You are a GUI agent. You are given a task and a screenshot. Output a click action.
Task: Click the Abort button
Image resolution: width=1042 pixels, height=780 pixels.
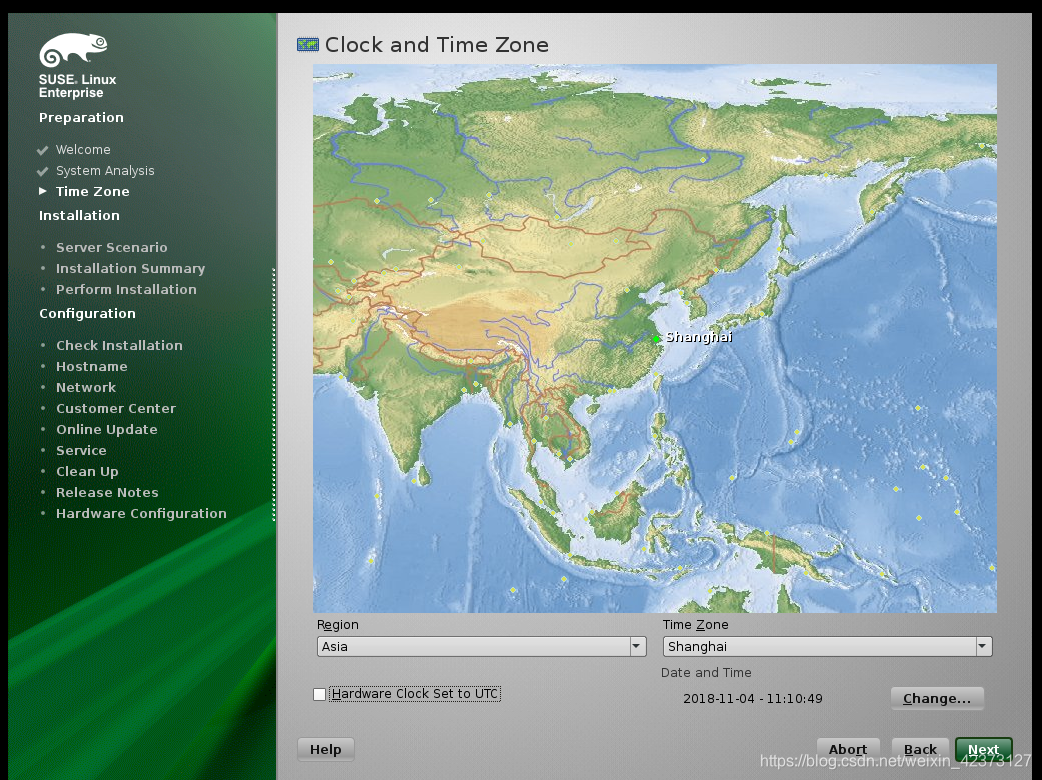point(848,749)
